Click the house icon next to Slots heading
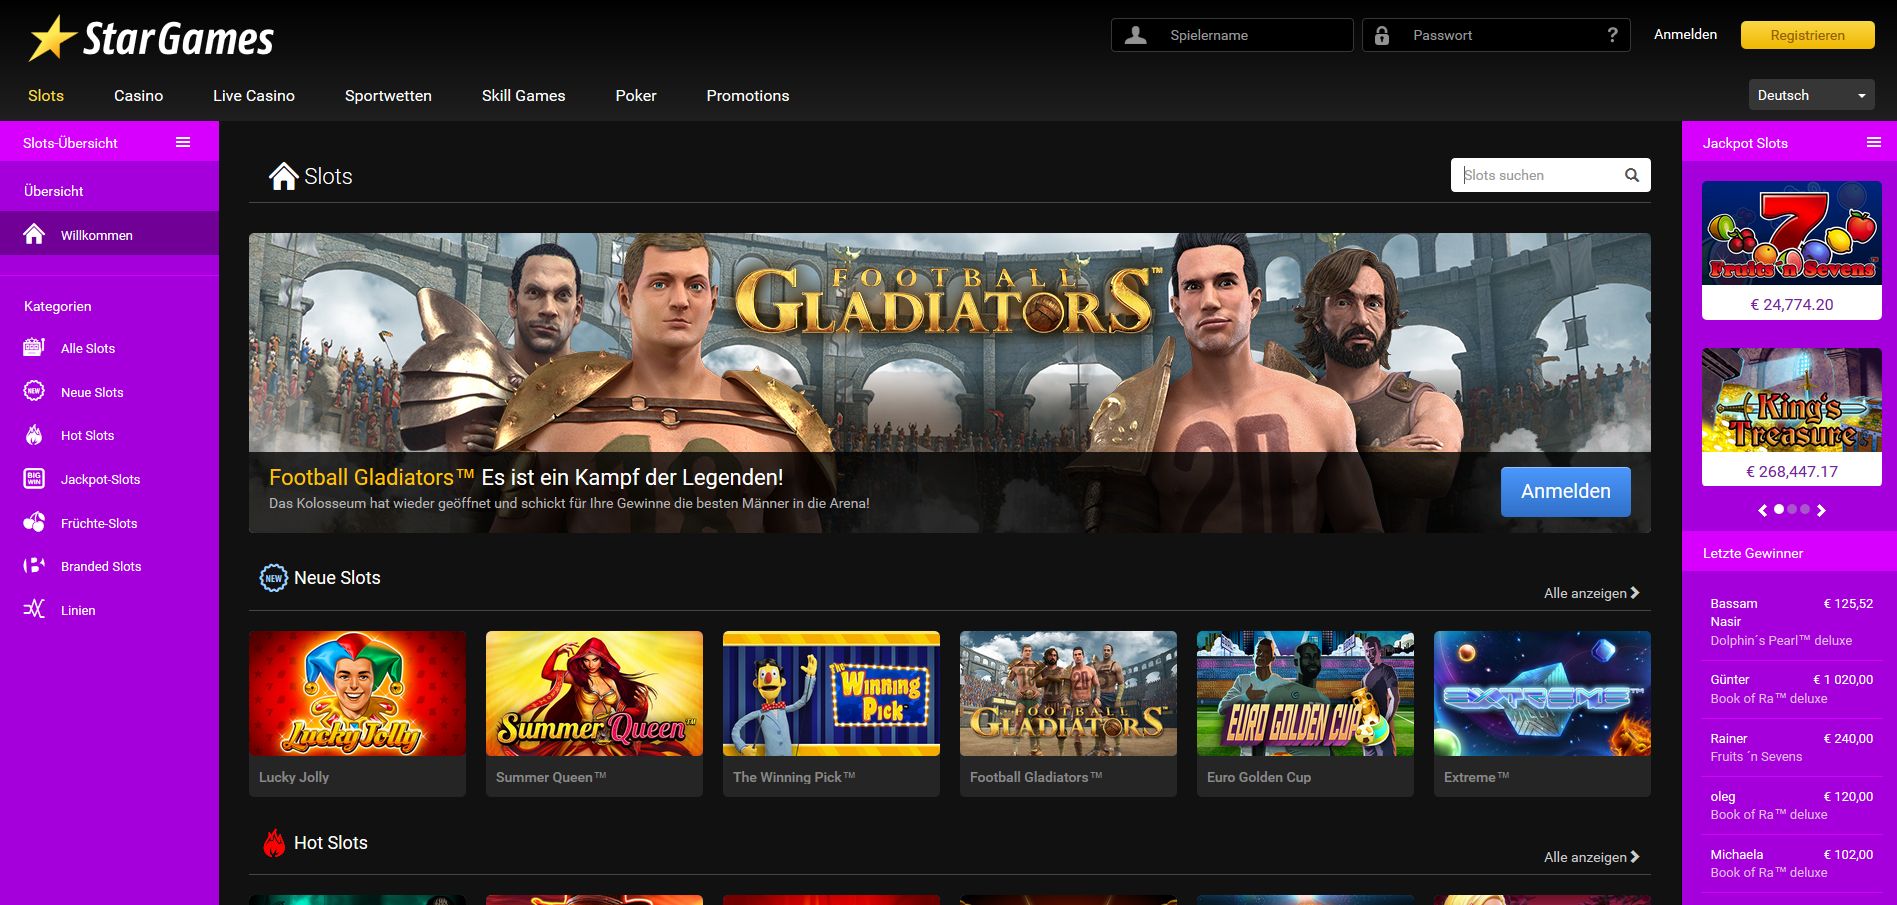The height and width of the screenshot is (905, 1897). point(284,176)
